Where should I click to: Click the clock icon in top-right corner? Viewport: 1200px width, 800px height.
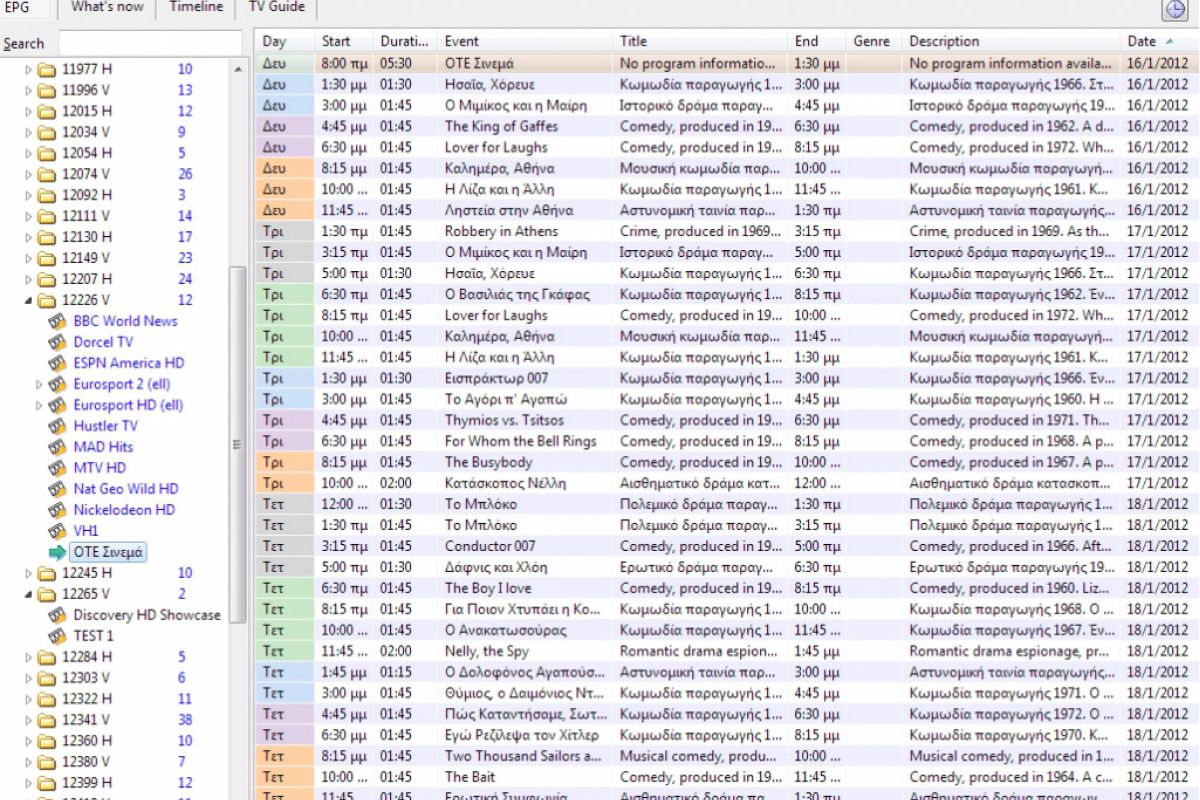[x=1174, y=10]
